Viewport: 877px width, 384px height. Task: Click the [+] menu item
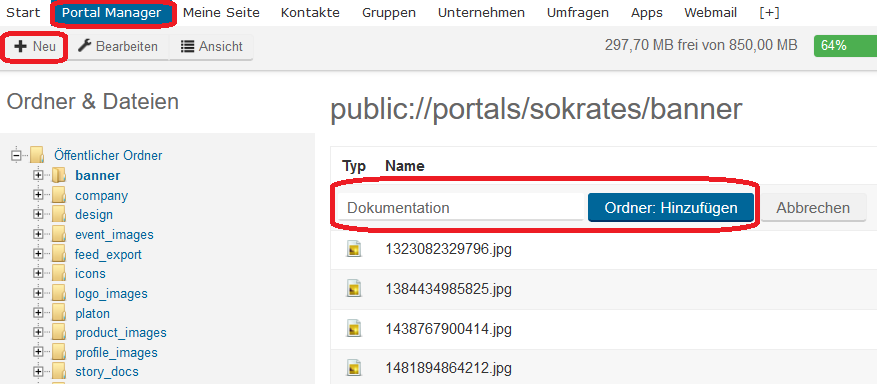coord(769,13)
